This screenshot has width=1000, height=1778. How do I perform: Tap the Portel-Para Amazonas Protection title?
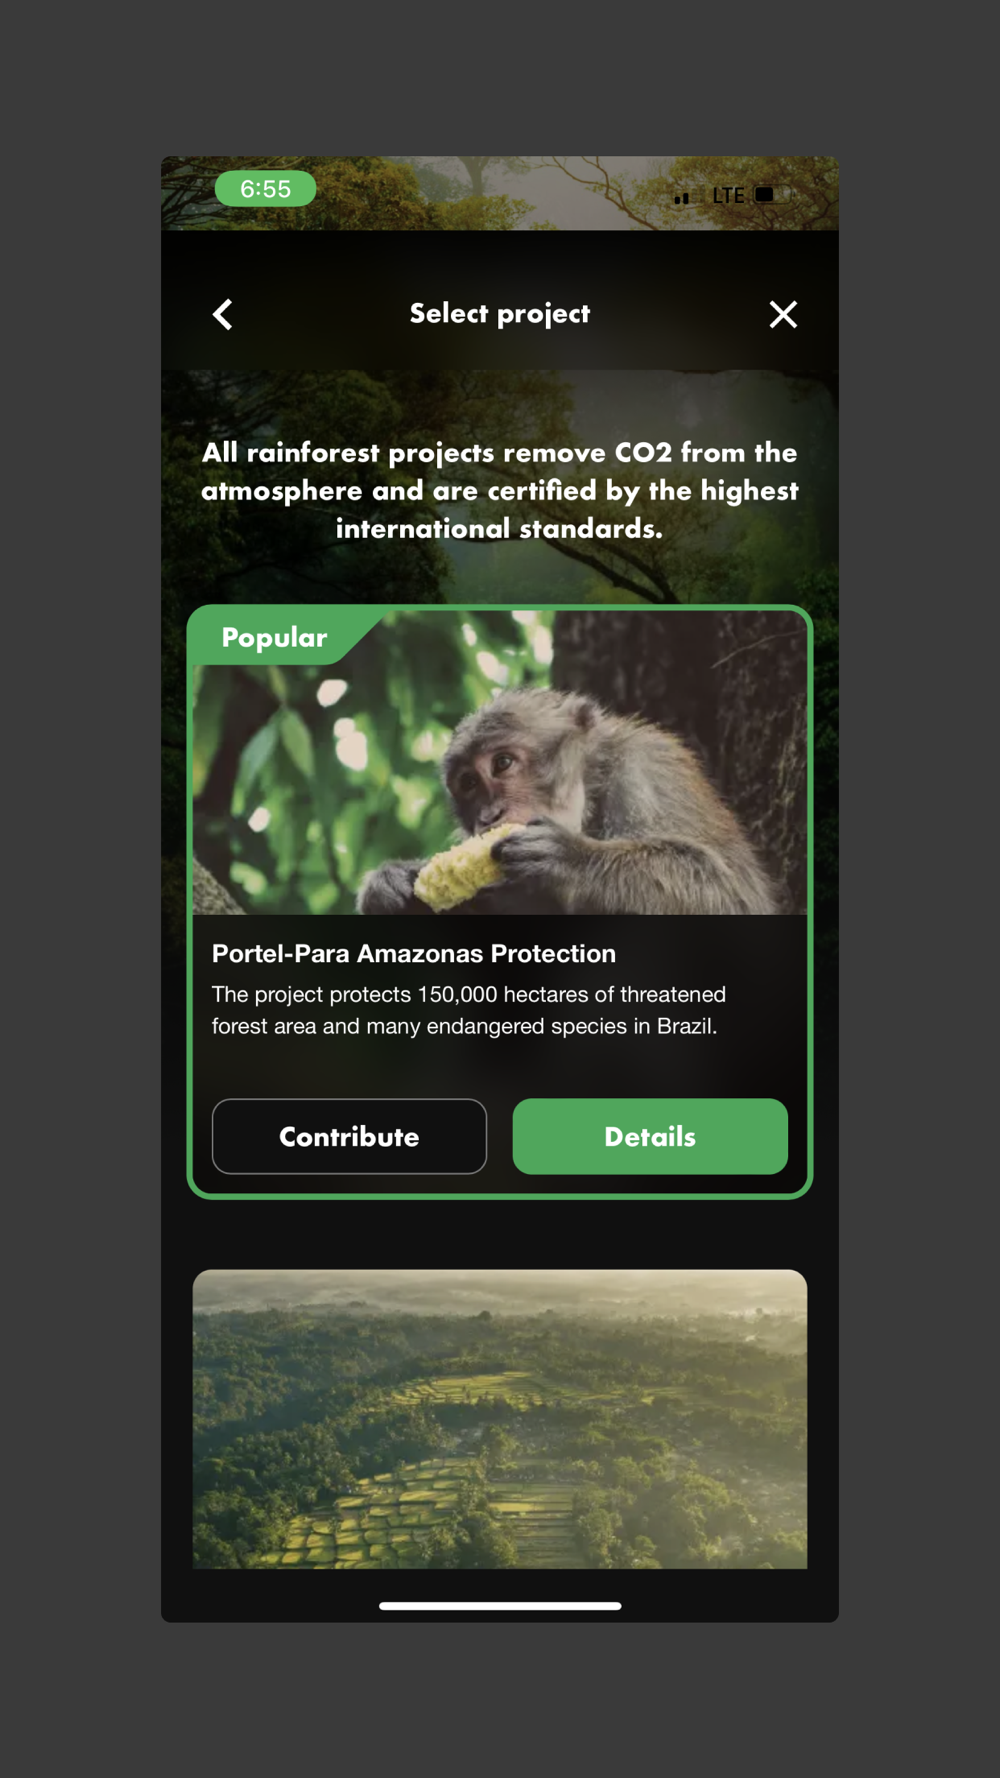(414, 953)
